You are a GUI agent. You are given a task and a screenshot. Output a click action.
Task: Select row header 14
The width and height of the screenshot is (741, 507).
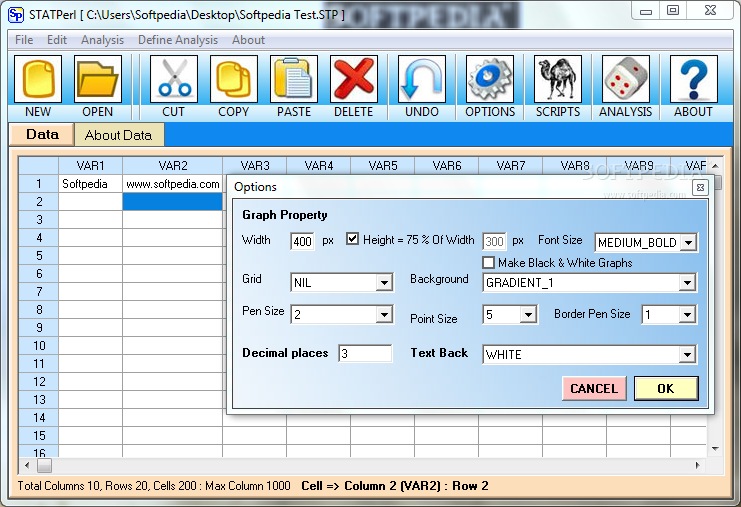click(39, 418)
